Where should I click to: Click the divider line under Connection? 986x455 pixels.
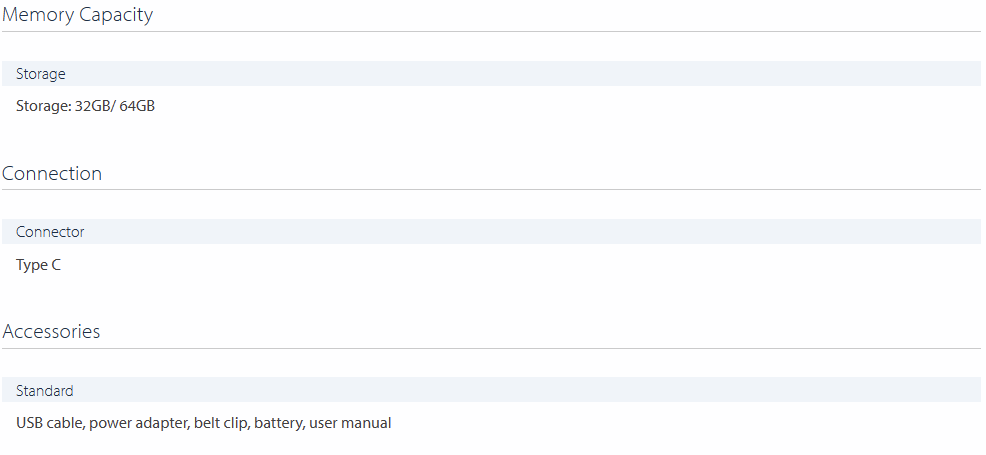click(x=491, y=189)
